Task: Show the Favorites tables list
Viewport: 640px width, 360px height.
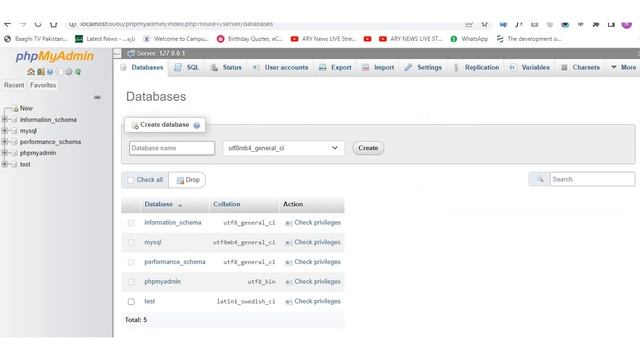Action: coord(43,85)
